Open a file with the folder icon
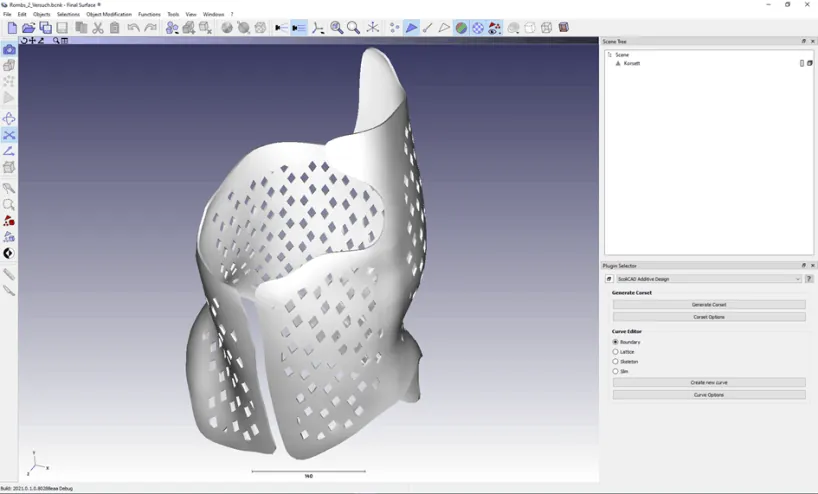Screen dimensions: 818x494 pyautogui.click(x=29, y=28)
